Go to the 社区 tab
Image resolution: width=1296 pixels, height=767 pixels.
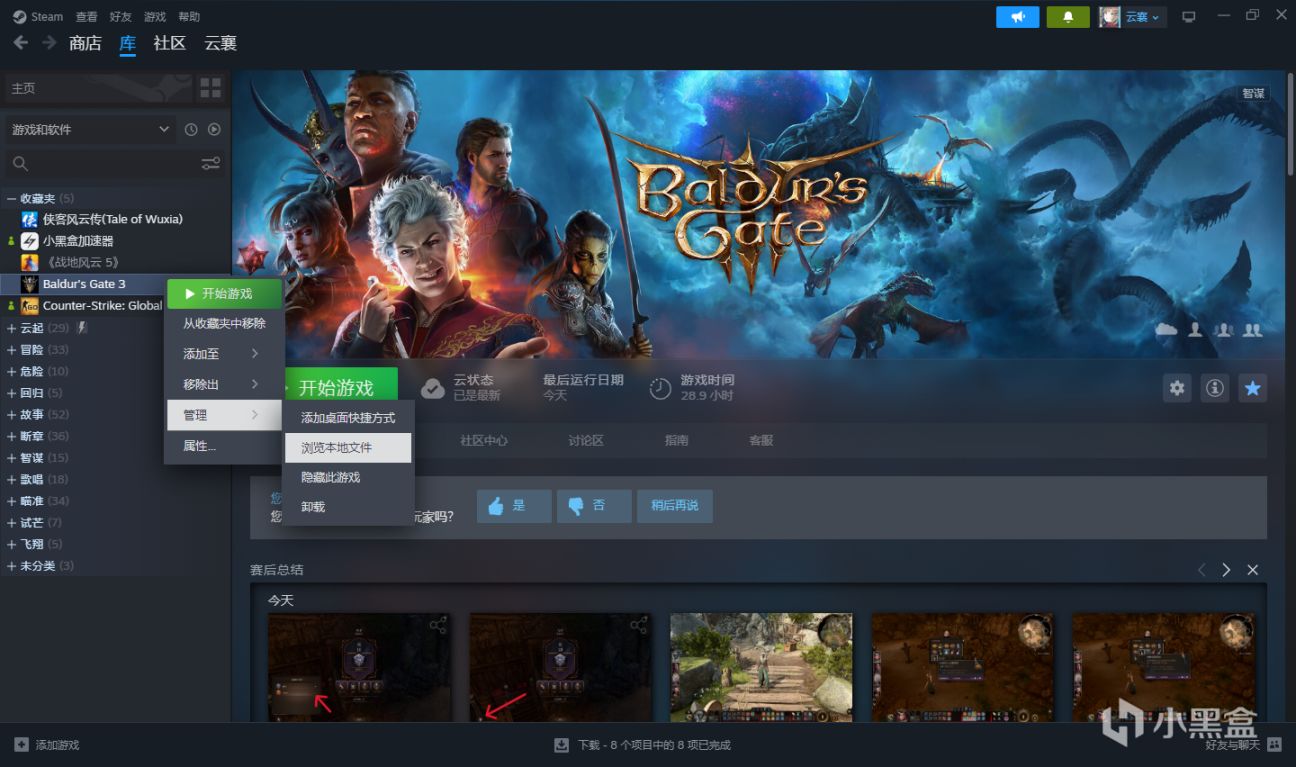[170, 43]
